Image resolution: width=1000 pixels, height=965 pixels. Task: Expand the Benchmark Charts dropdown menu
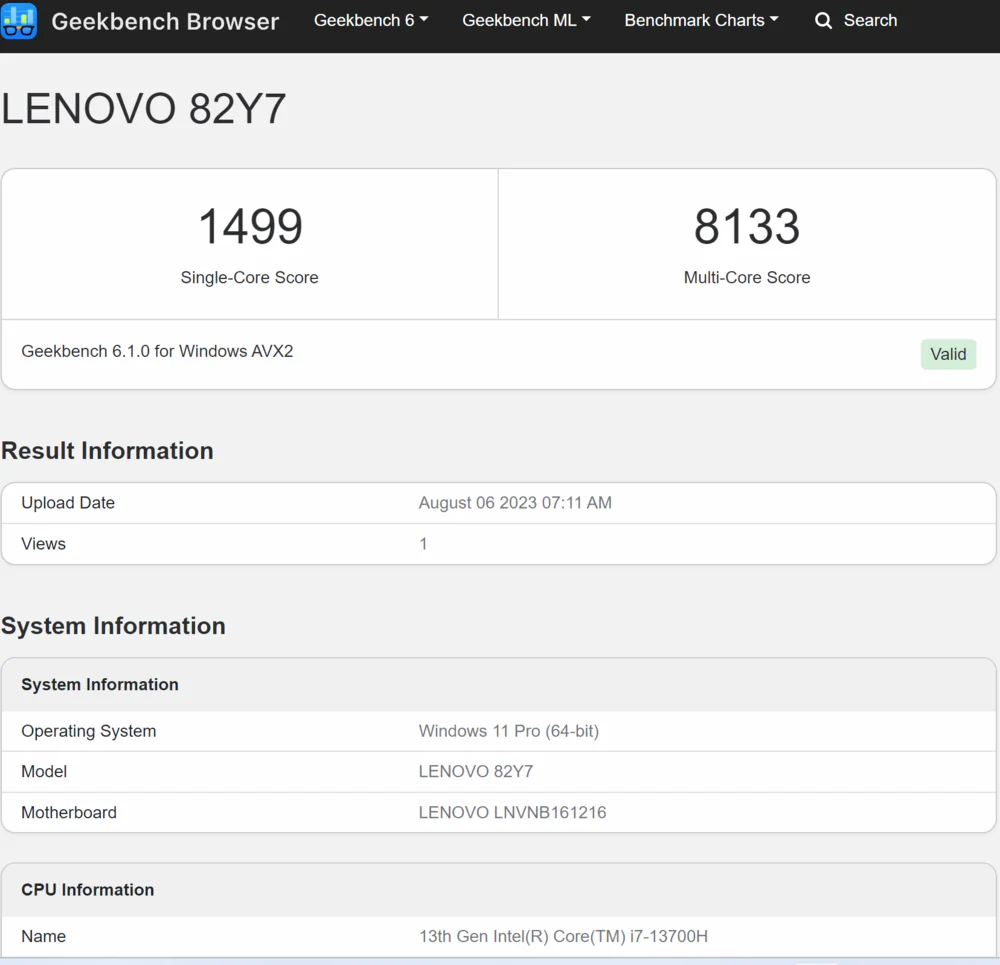pos(701,20)
